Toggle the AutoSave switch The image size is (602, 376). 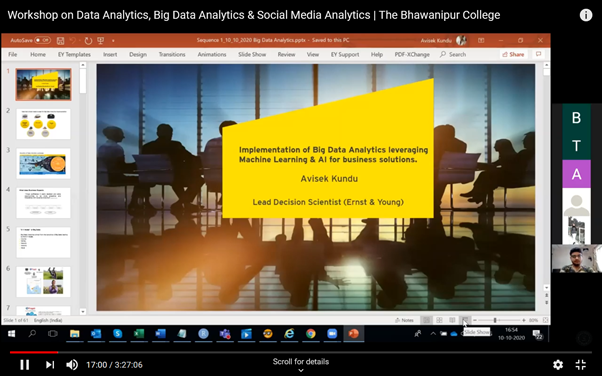pyautogui.click(x=42, y=40)
